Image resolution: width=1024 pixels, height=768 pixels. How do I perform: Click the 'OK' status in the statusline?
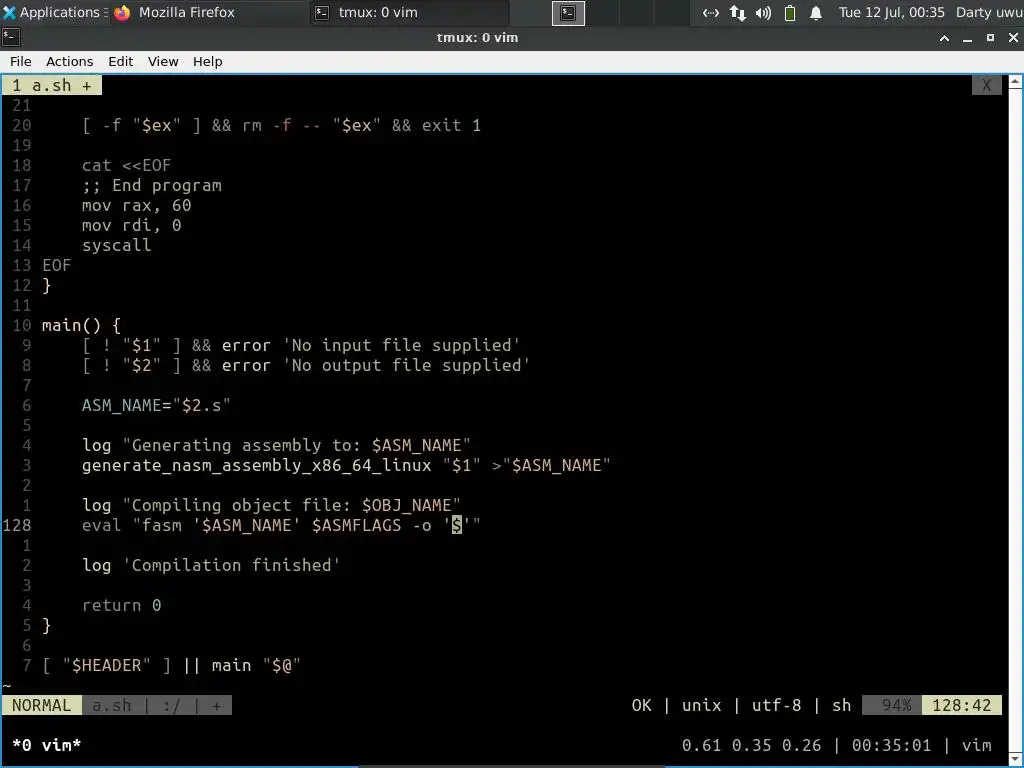click(641, 705)
